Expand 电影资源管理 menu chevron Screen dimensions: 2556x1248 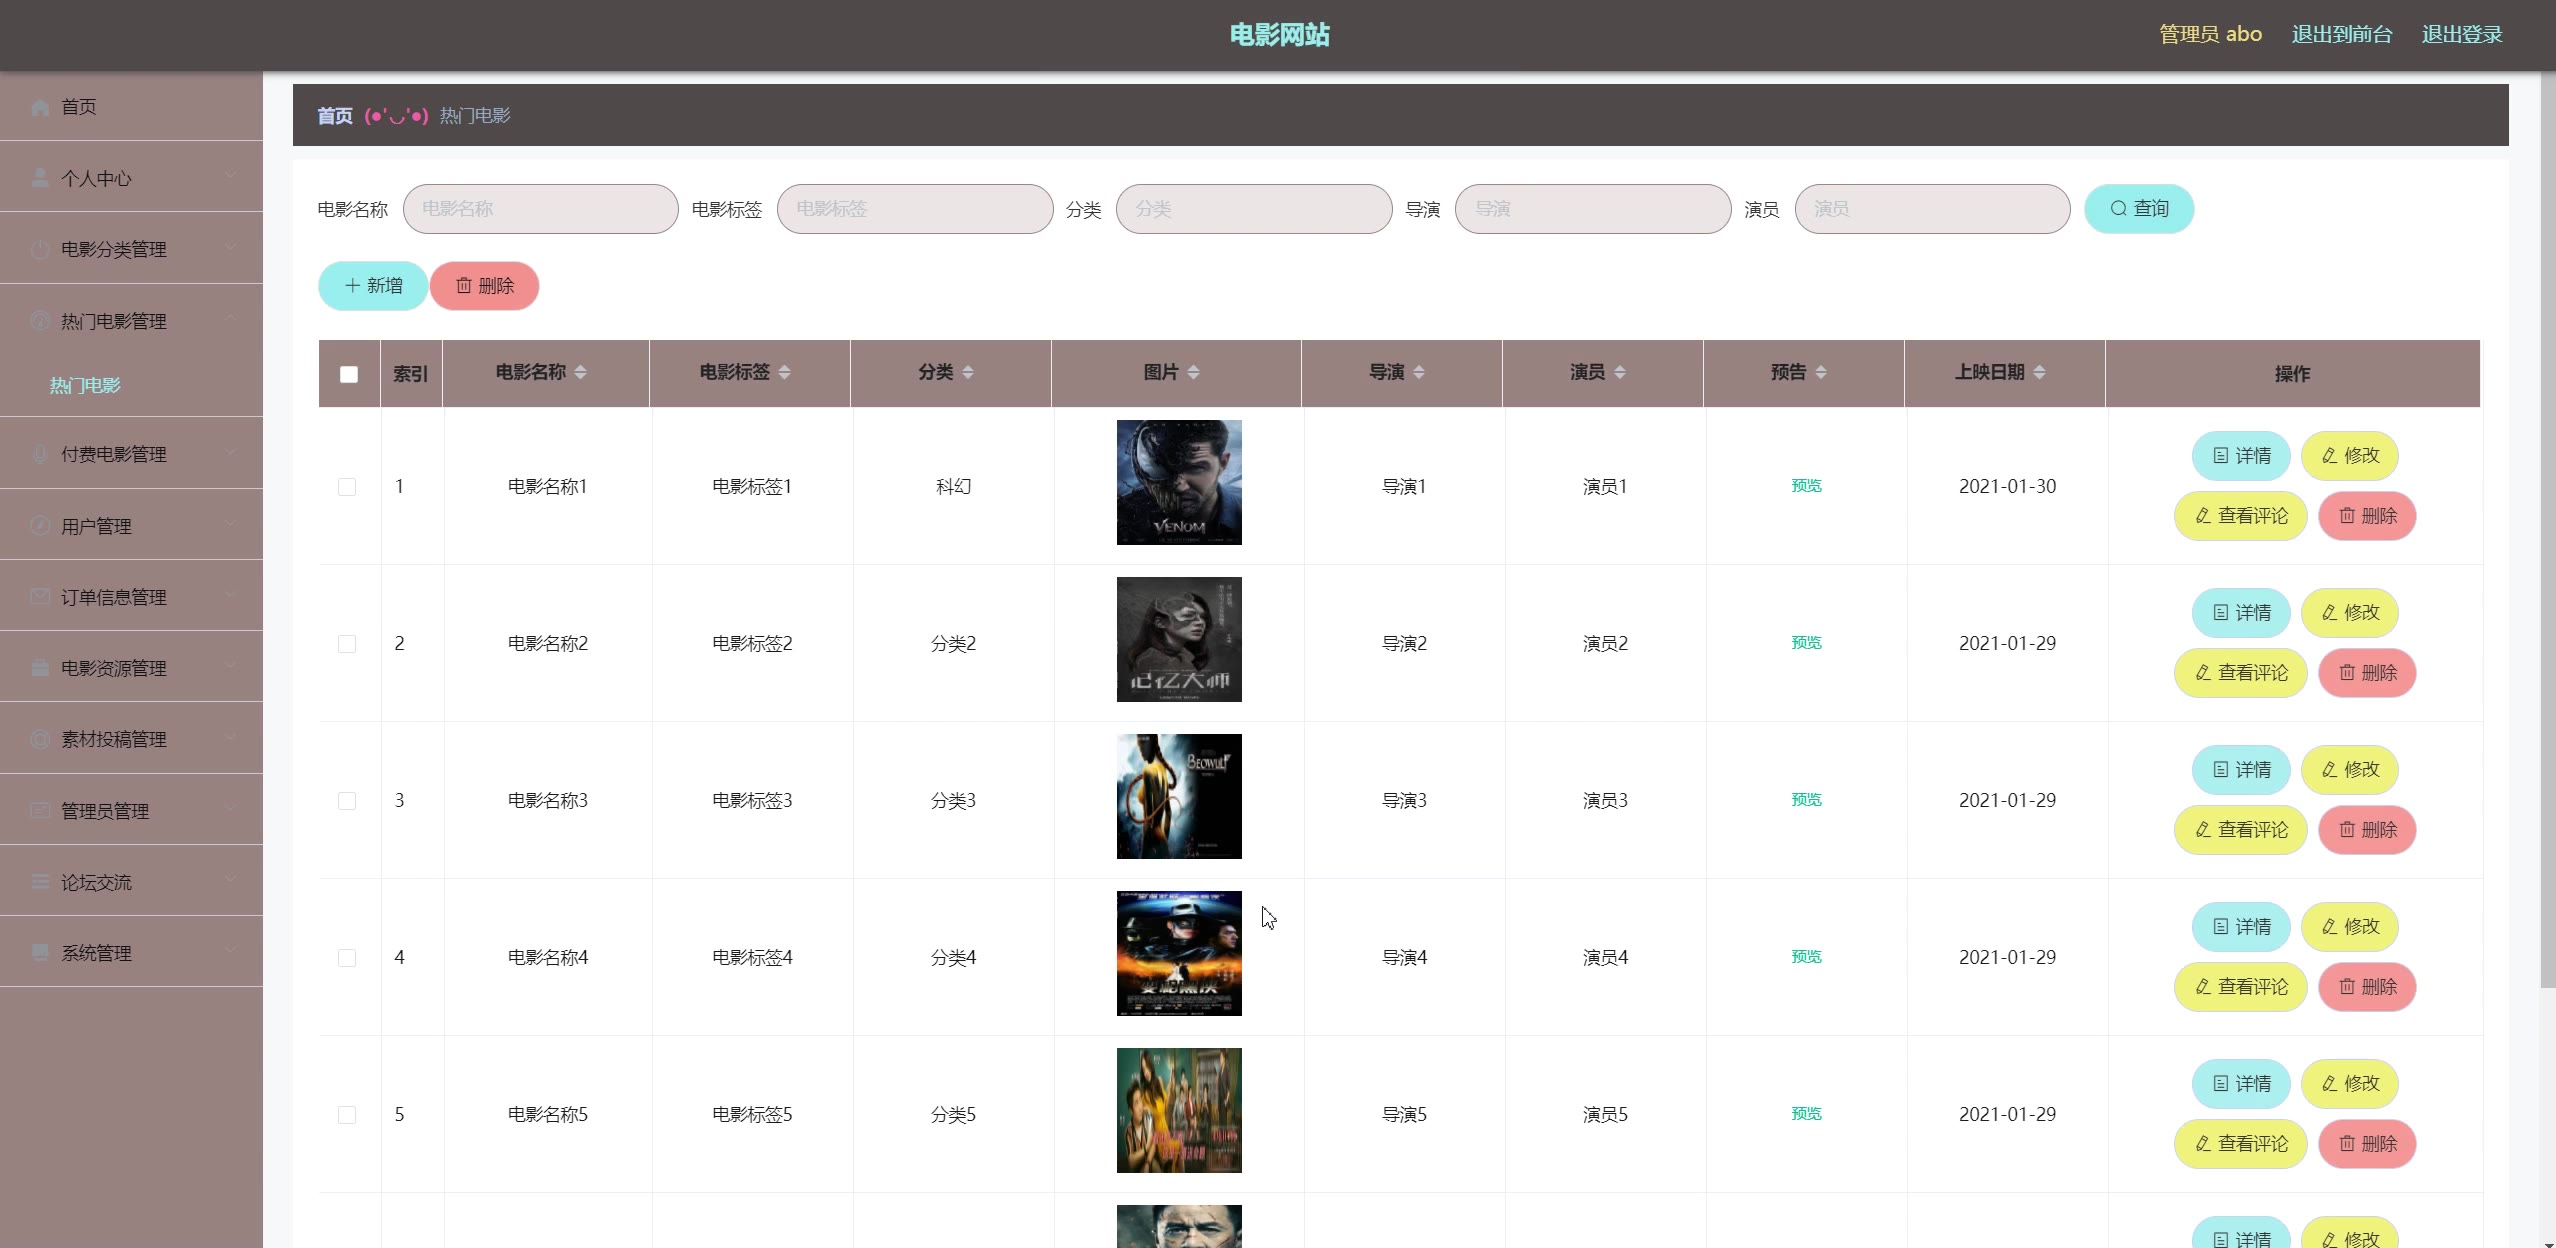pyautogui.click(x=231, y=666)
